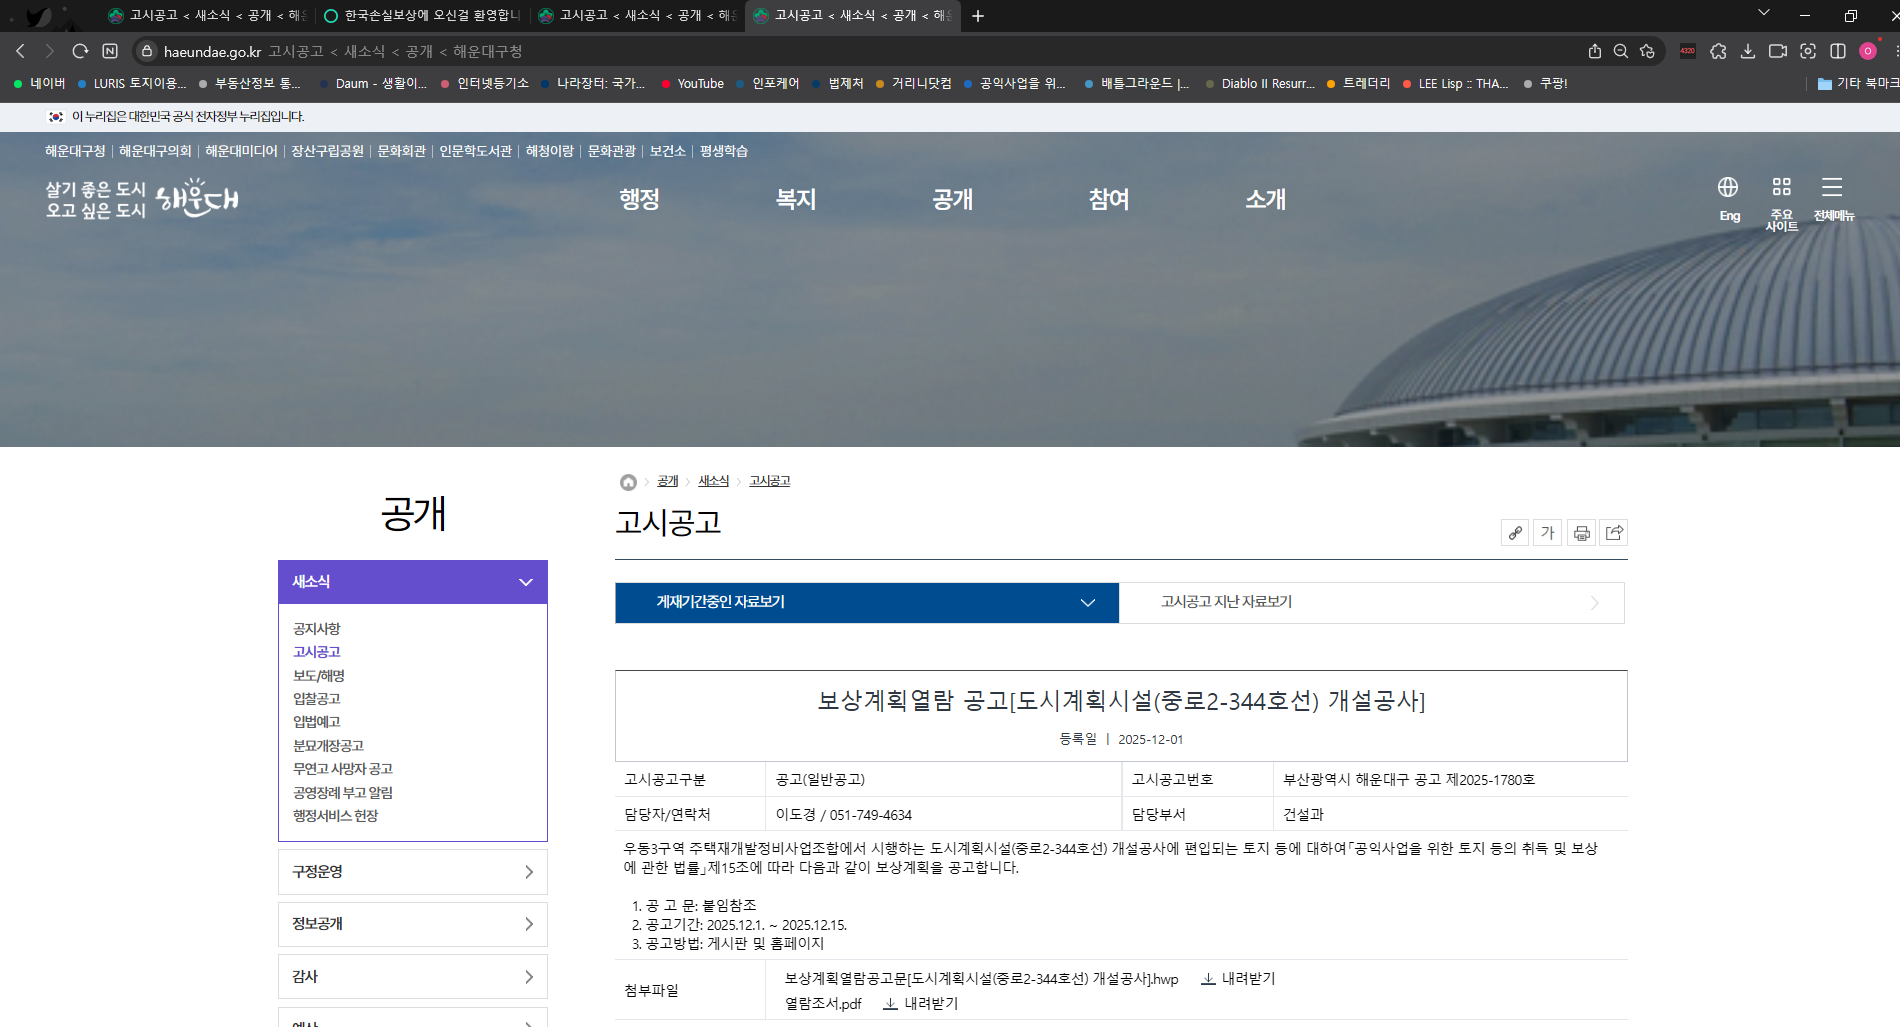
Task: Reload the page with browser refresh
Action: point(80,51)
